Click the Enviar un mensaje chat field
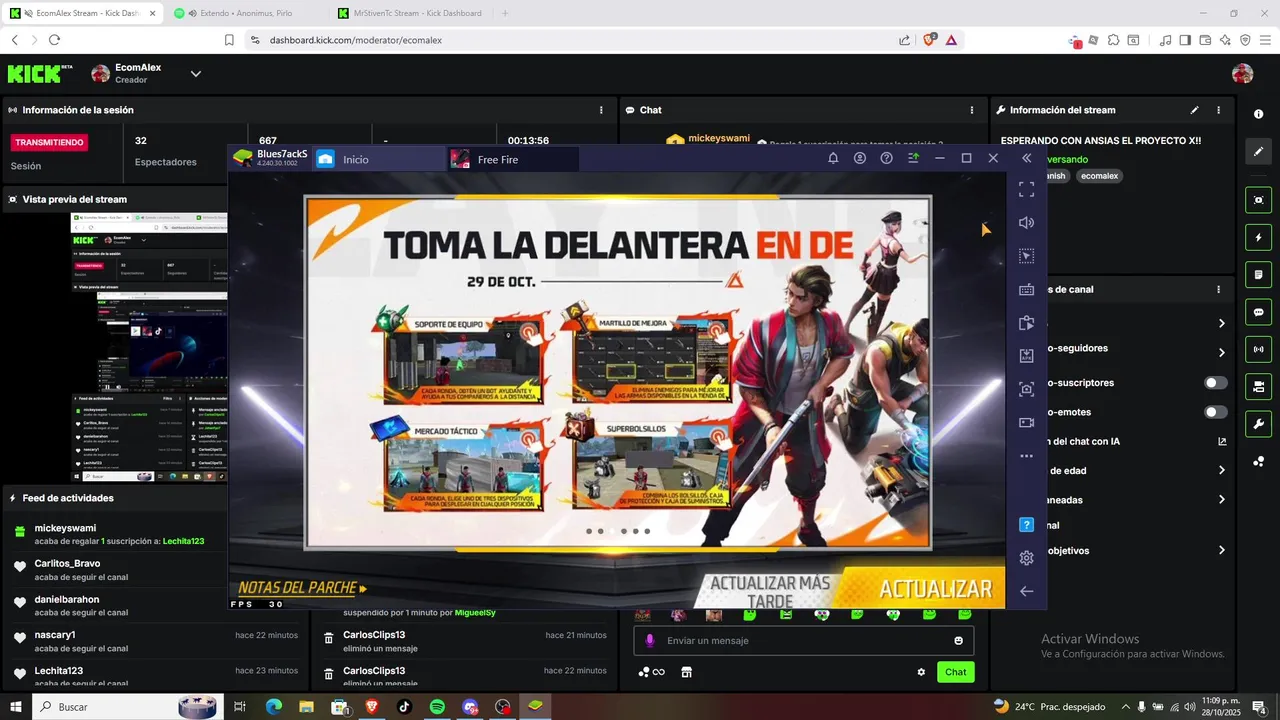This screenshot has width=1280, height=720. click(804, 640)
